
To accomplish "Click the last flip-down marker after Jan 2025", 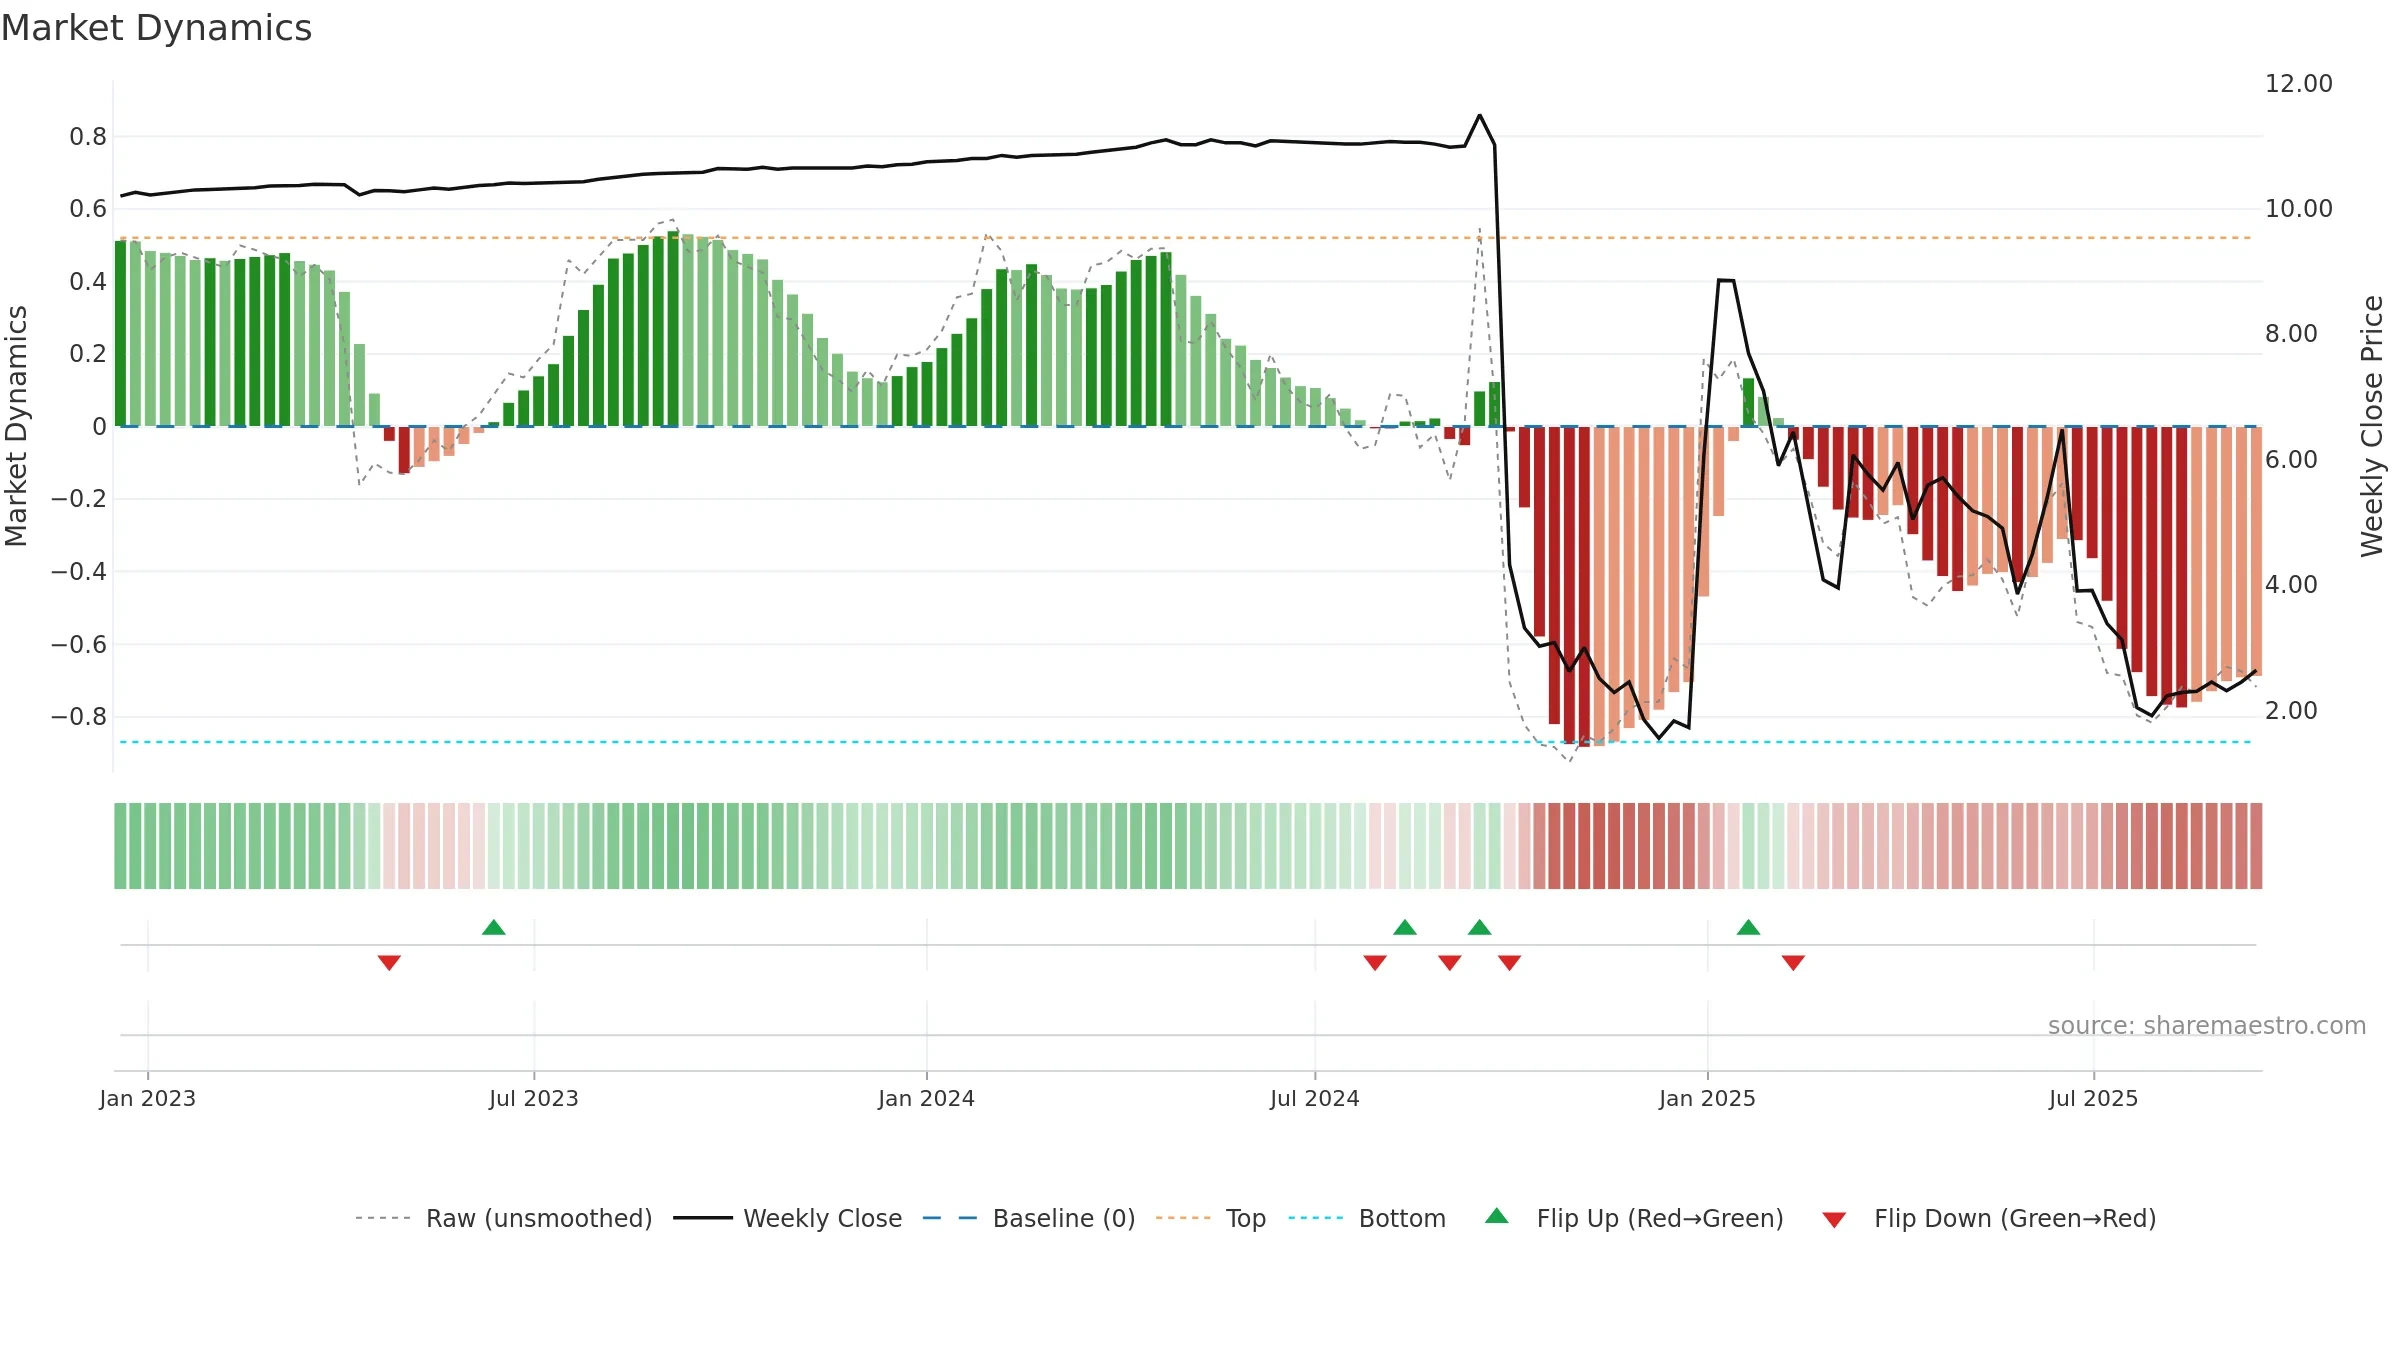I will (1793, 963).
